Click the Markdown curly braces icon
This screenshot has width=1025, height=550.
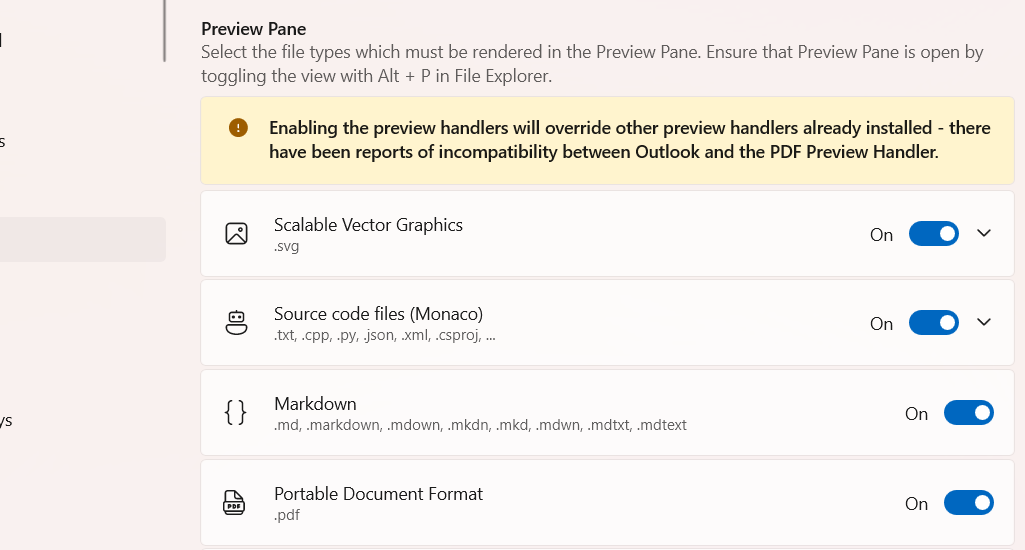click(x=236, y=413)
